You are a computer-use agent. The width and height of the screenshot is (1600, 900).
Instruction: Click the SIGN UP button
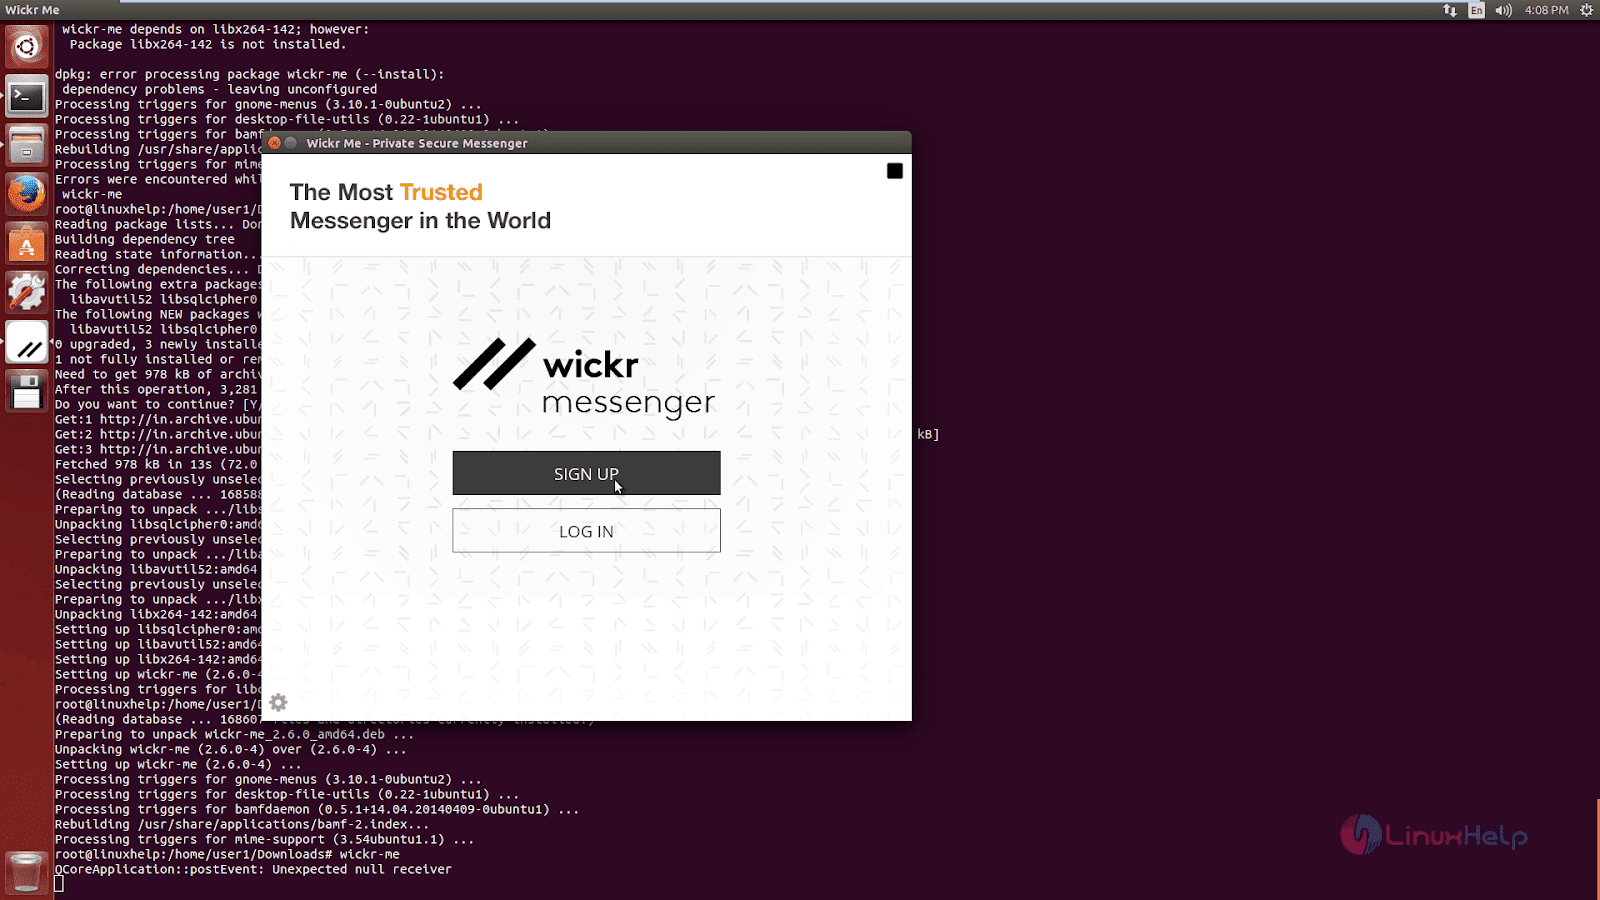click(586, 473)
